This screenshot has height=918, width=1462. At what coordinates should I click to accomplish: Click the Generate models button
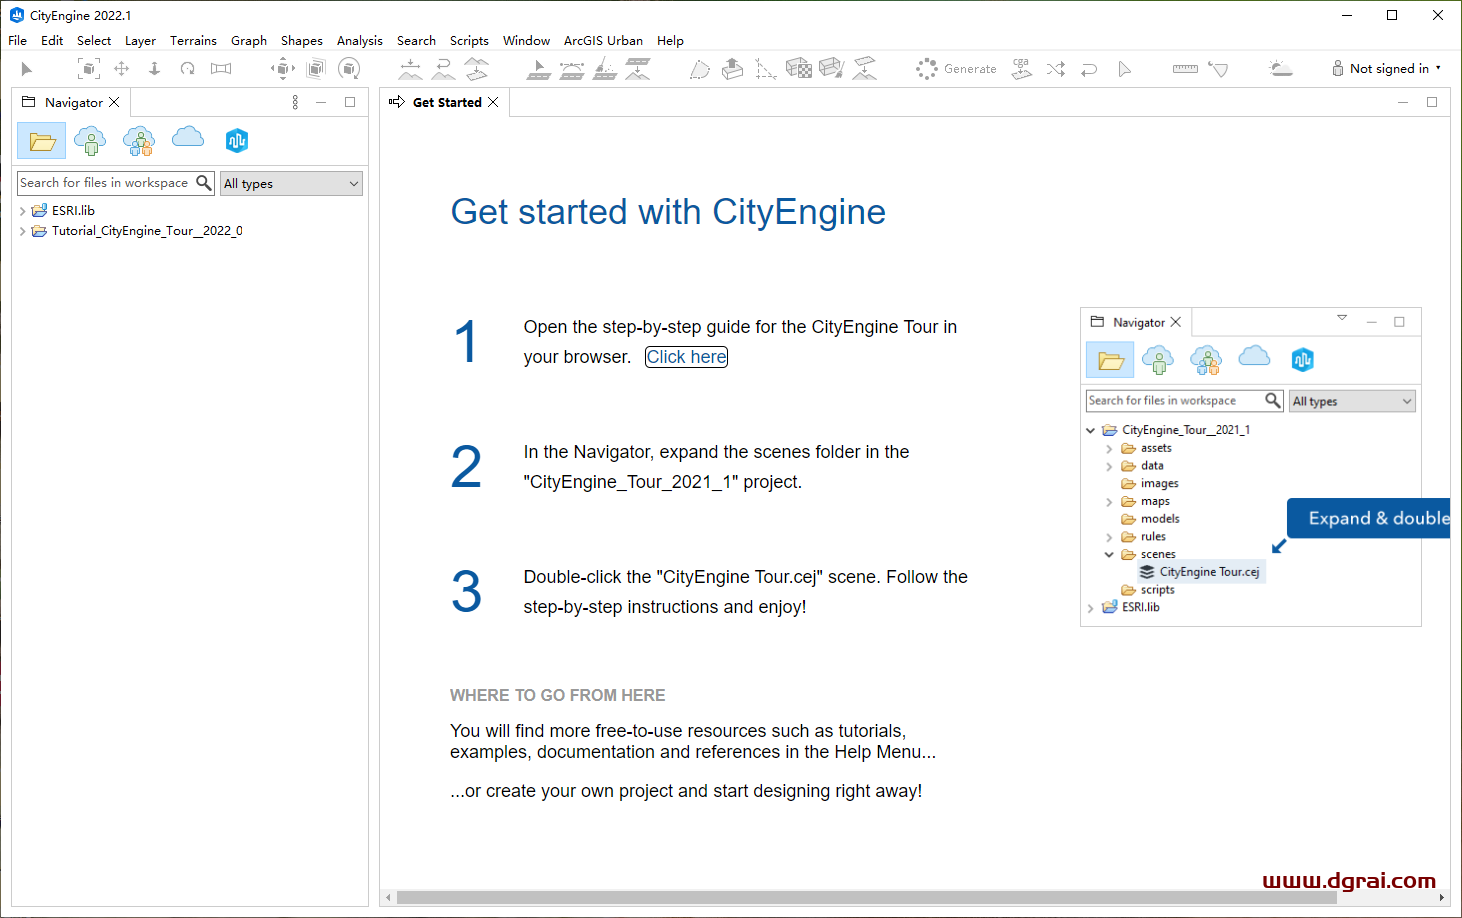tap(956, 69)
